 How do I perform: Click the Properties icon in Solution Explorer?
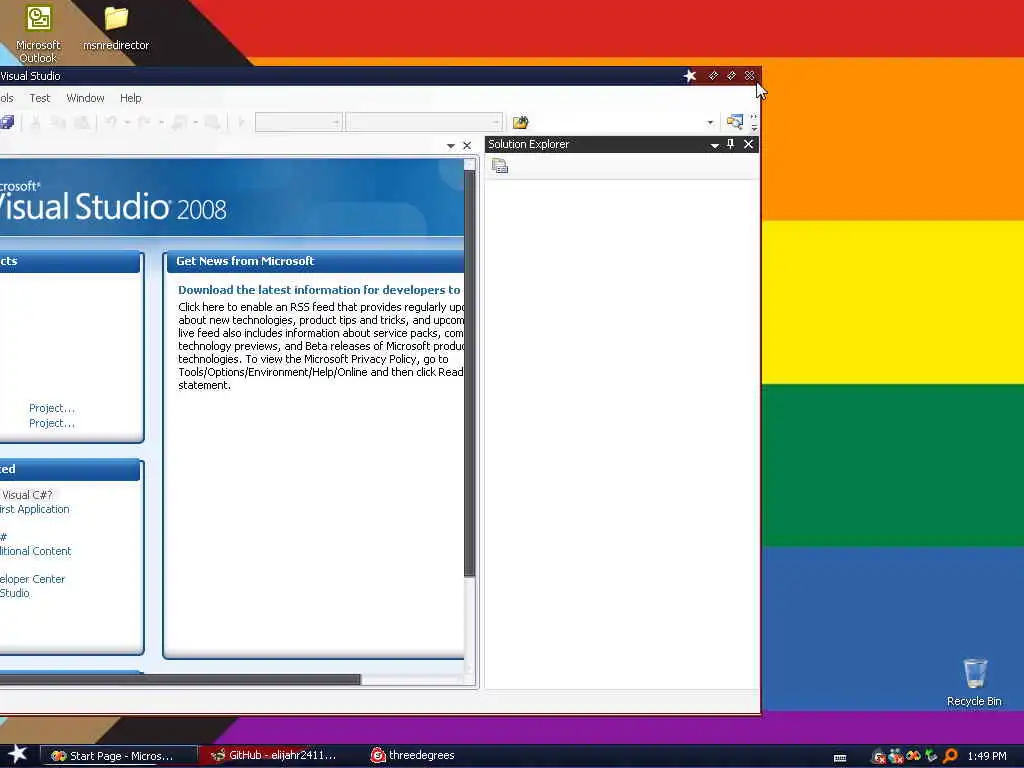pyautogui.click(x=500, y=167)
